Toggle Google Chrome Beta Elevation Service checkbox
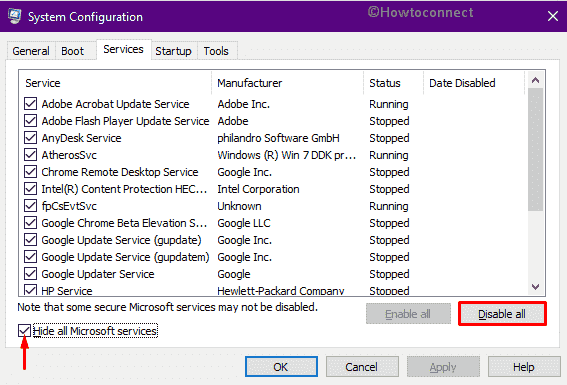 pyautogui.click(x=30, y=223)
